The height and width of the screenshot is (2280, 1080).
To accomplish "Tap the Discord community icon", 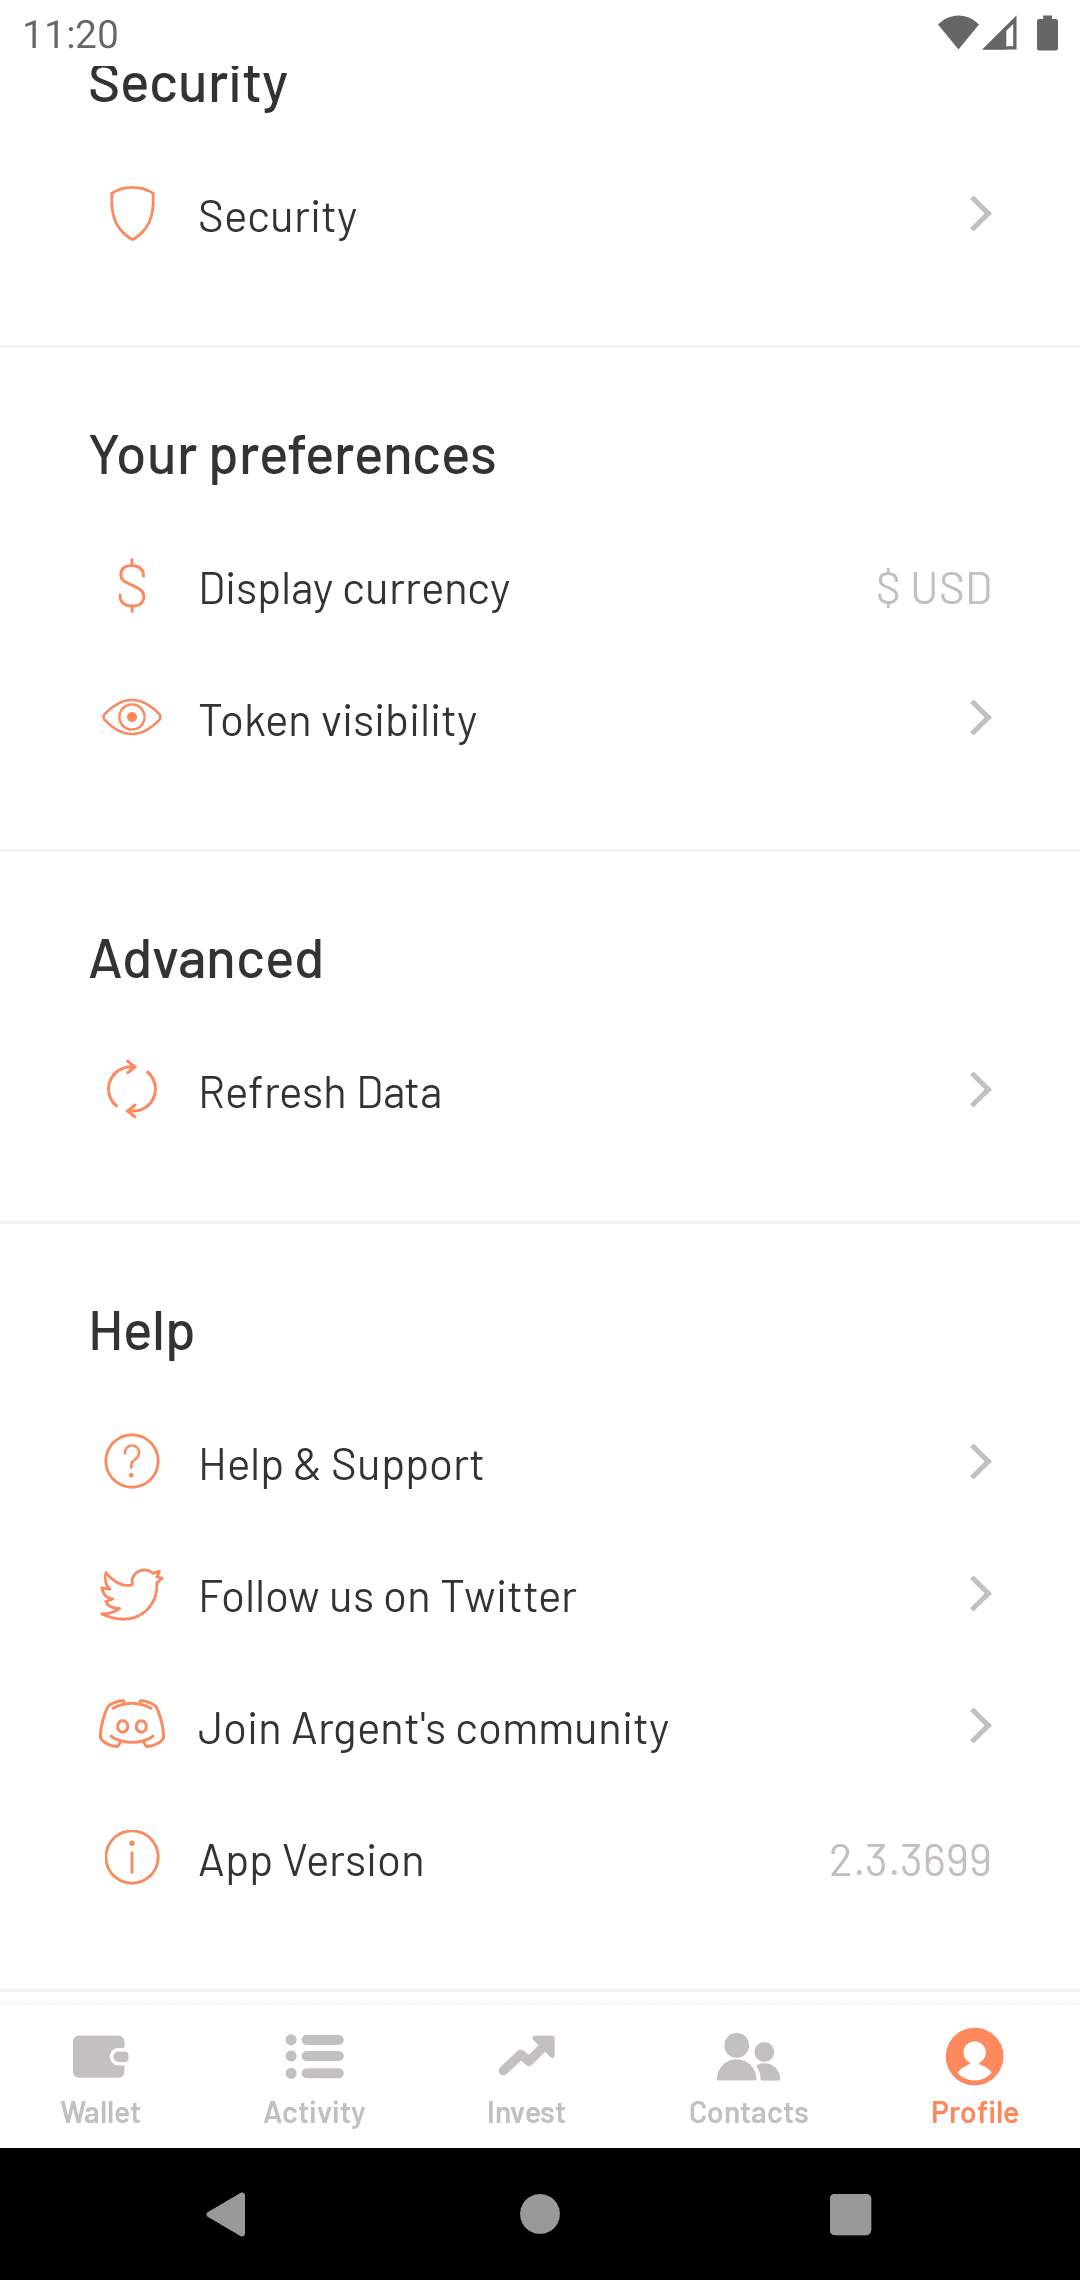I will [x=132, y=1725].
